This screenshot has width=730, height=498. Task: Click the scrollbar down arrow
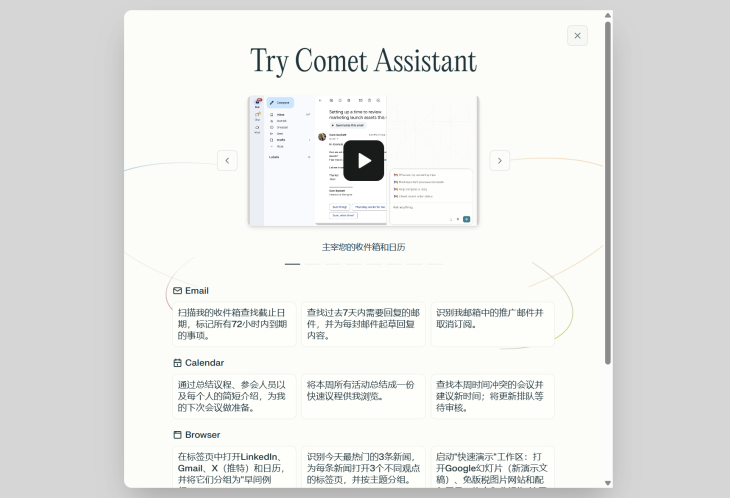[608, 483]
